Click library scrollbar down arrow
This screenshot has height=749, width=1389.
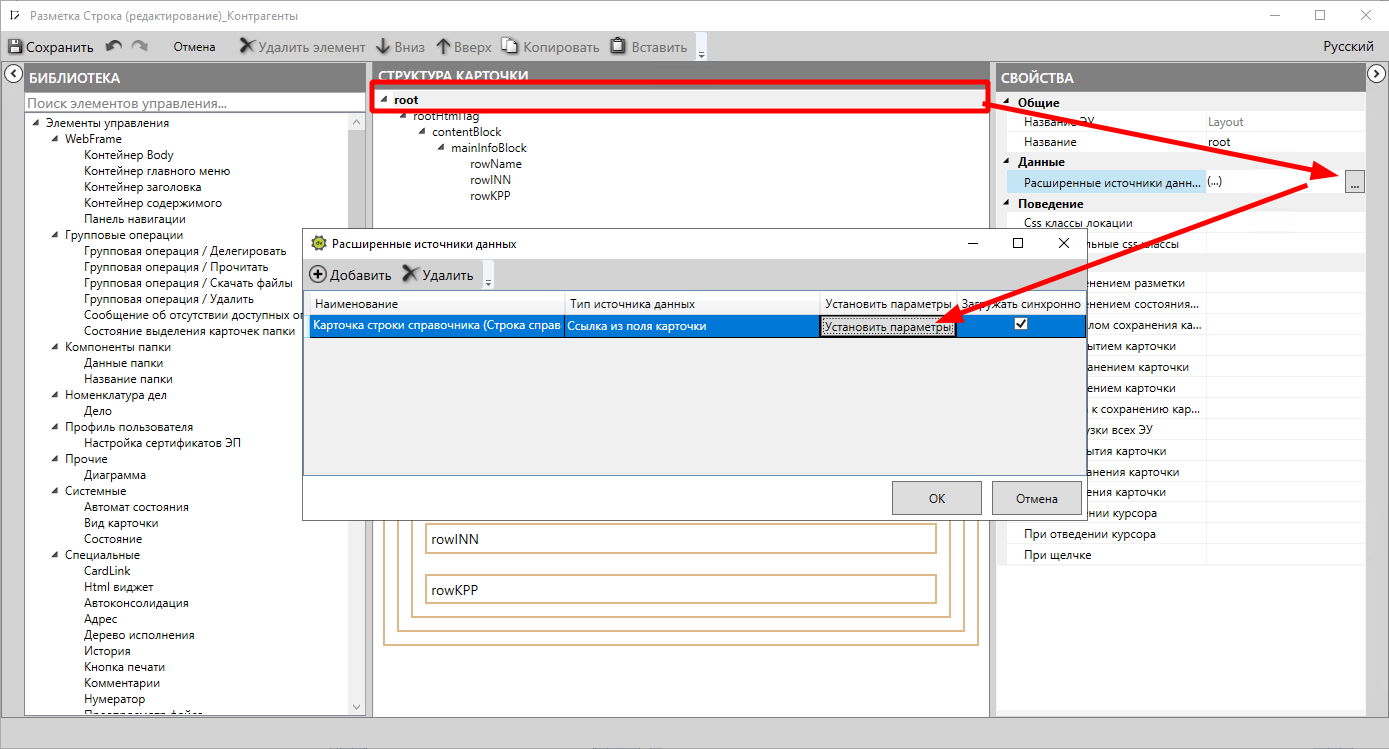358,707
